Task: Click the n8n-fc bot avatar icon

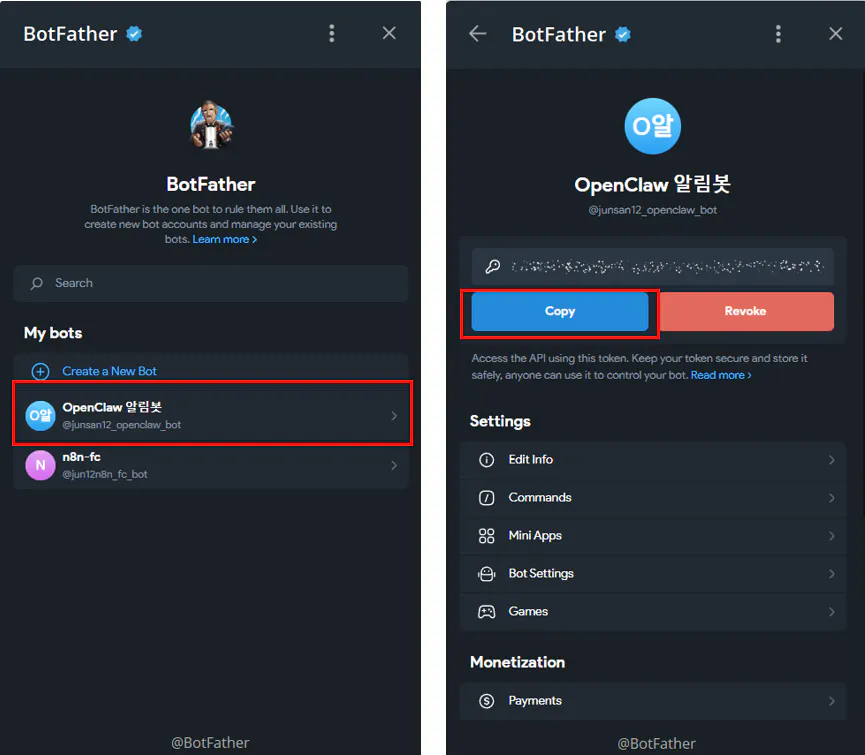Action: click(x=40, y=465)
